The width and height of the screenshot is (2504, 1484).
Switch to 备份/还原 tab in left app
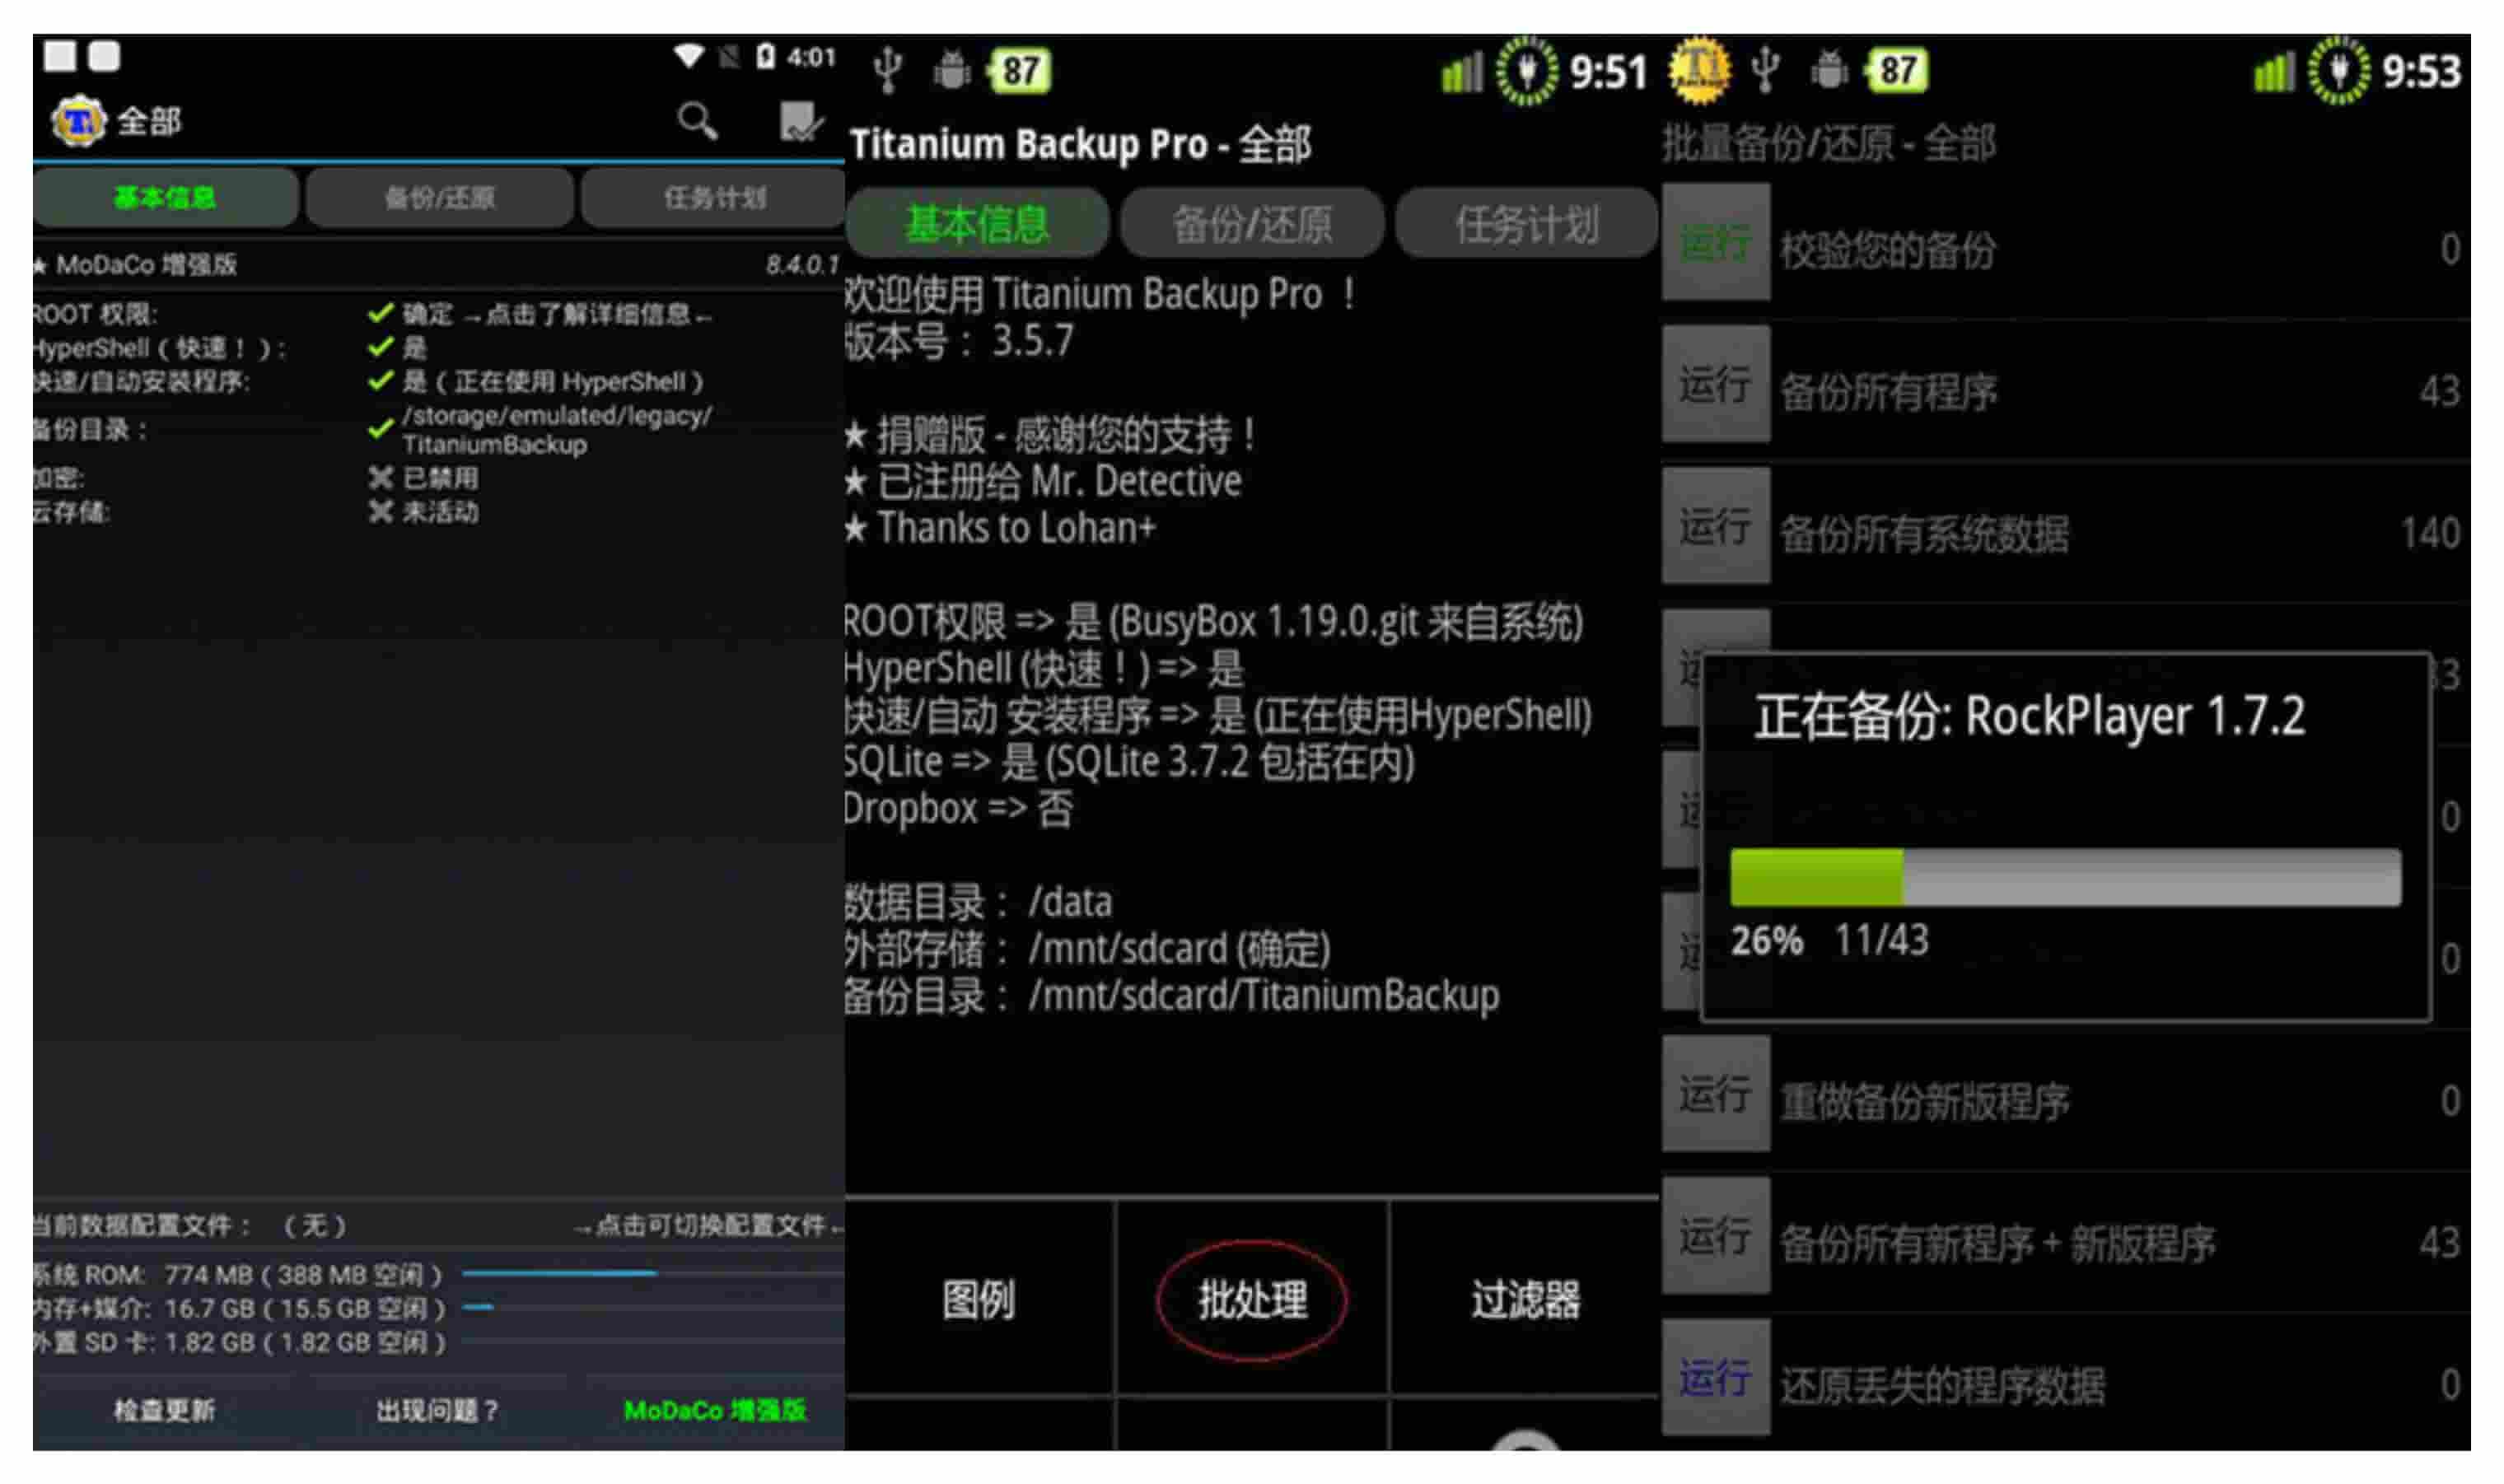440,198
